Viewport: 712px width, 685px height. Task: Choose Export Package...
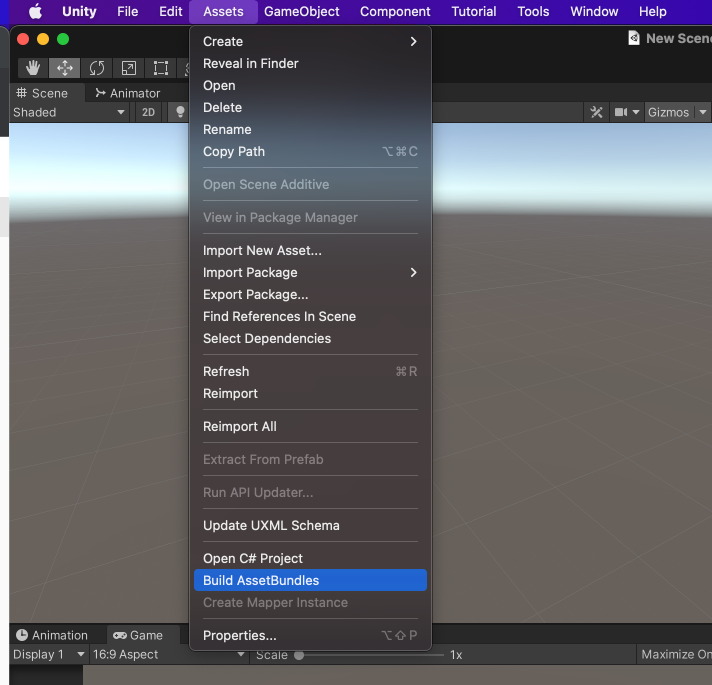310,295
